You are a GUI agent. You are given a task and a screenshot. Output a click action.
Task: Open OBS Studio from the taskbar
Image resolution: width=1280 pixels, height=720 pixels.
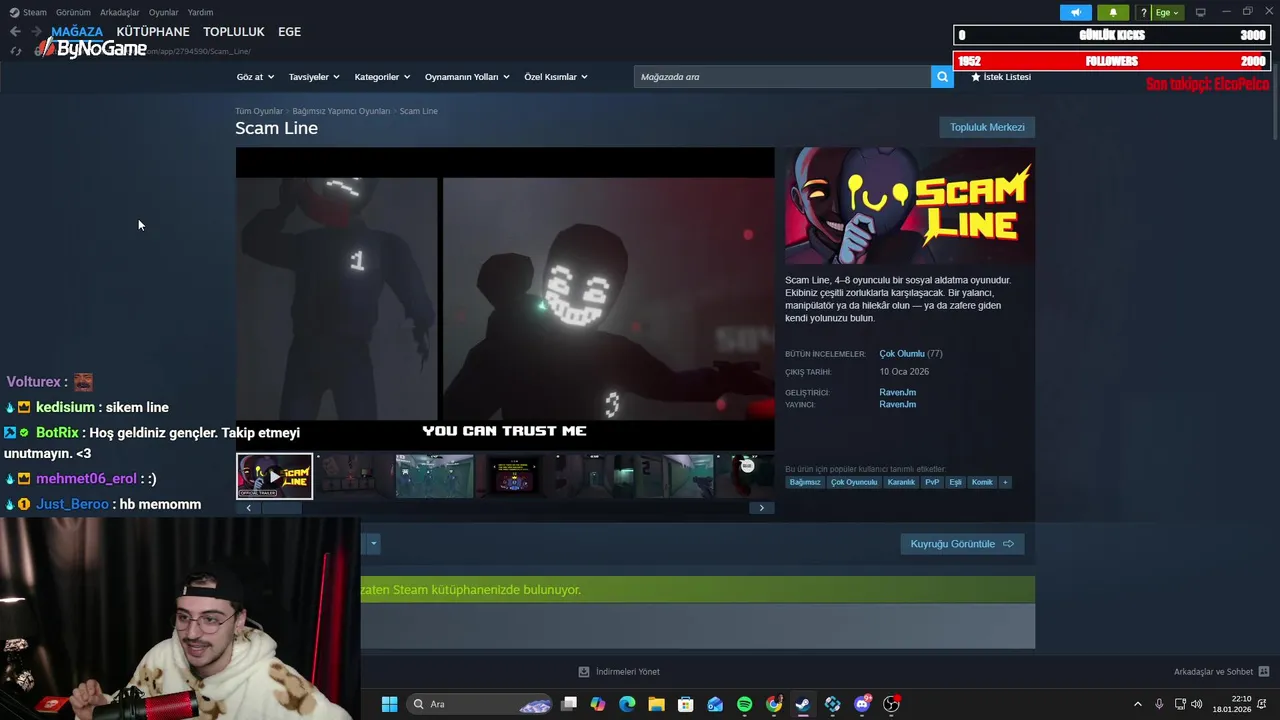(x=891, y=704)
